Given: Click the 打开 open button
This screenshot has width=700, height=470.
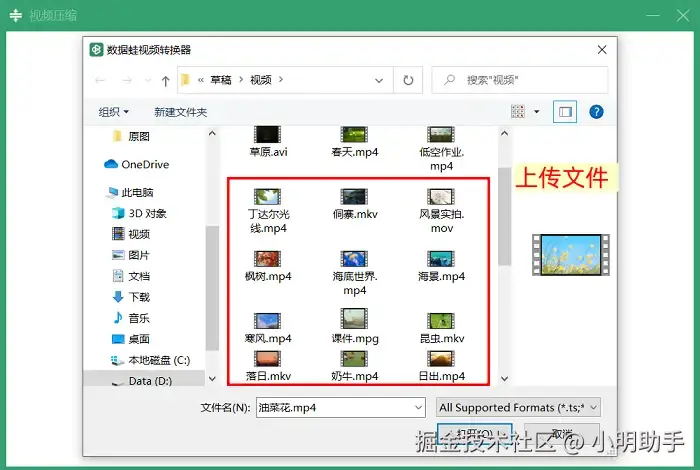Looking at the screenshot, I should pos(474,434).
